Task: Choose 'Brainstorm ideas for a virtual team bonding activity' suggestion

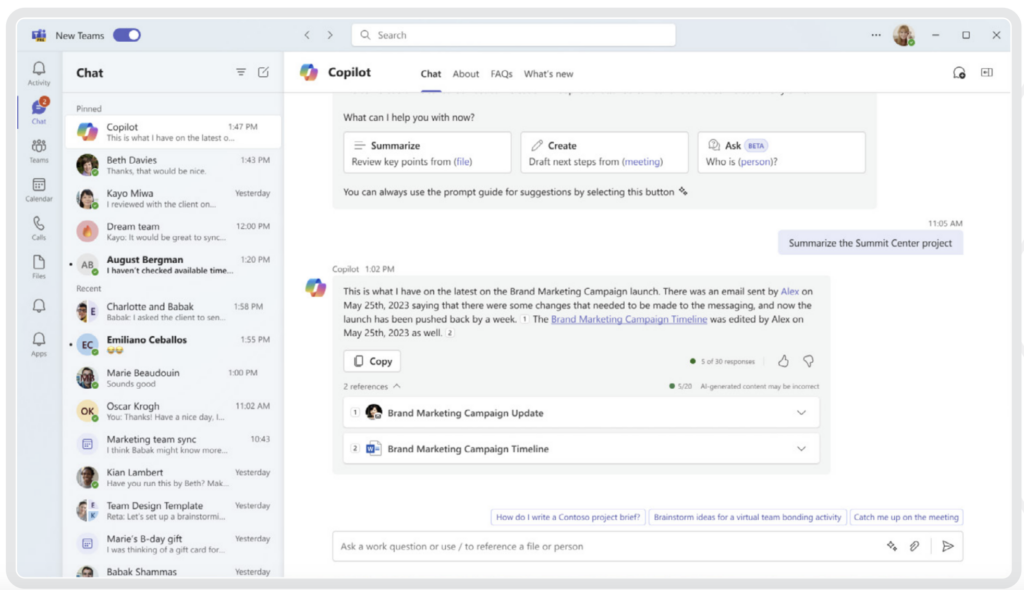Action: (747, 517)
